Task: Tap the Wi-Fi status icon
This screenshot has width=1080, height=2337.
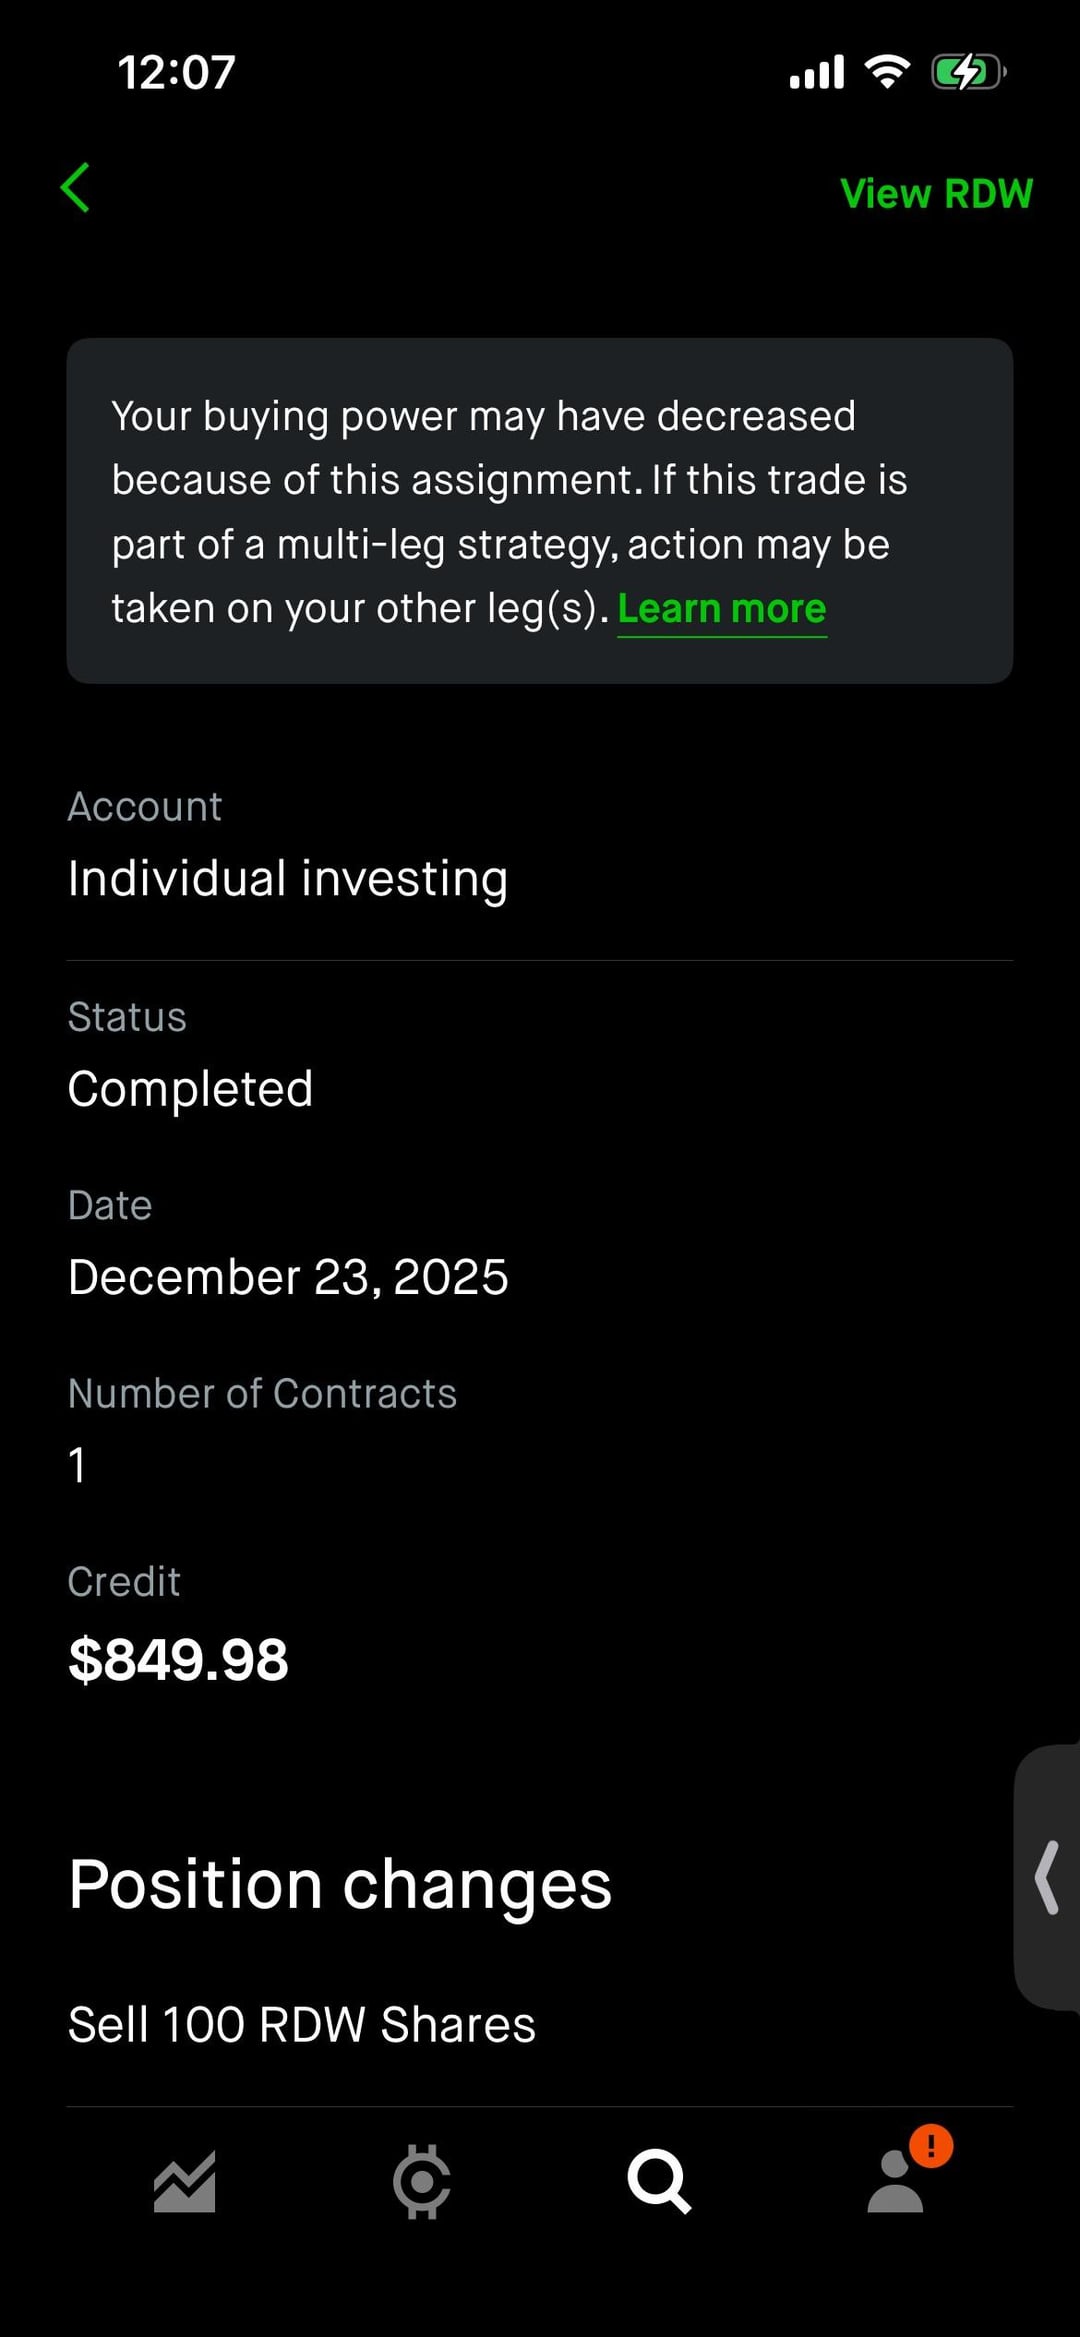Action: (886, 72)
